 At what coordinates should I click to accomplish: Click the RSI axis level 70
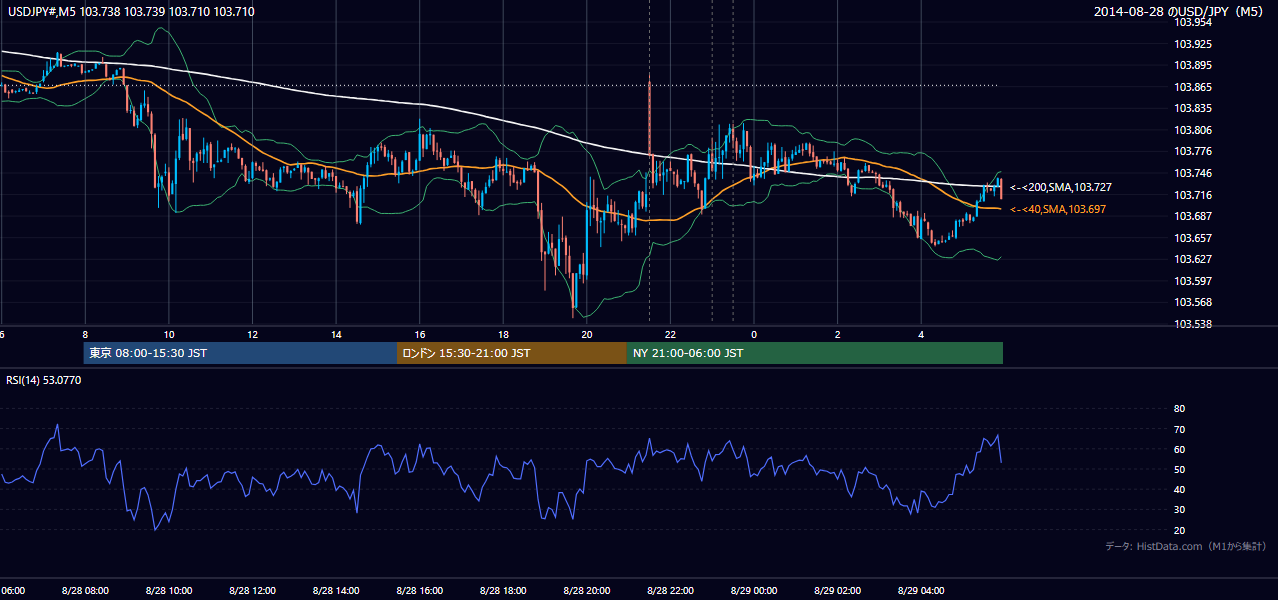point(1179,429)
